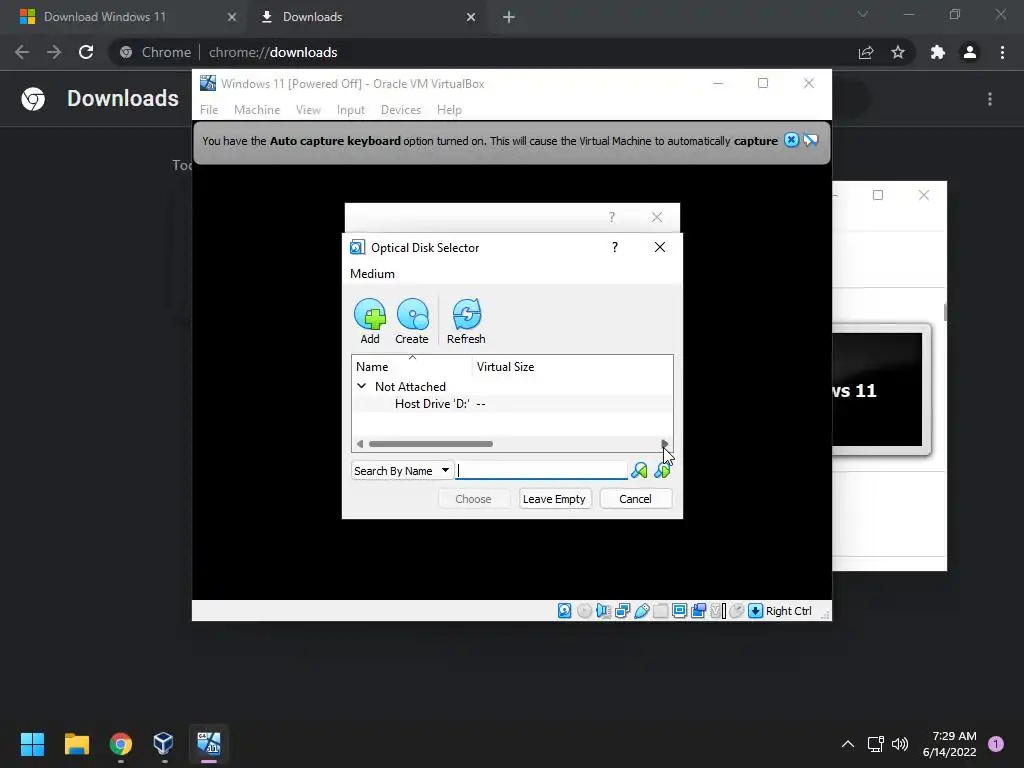This screenshot has height=768, width=1024.
Task: Click the search previous match icon
Action: tap(639, 470)
